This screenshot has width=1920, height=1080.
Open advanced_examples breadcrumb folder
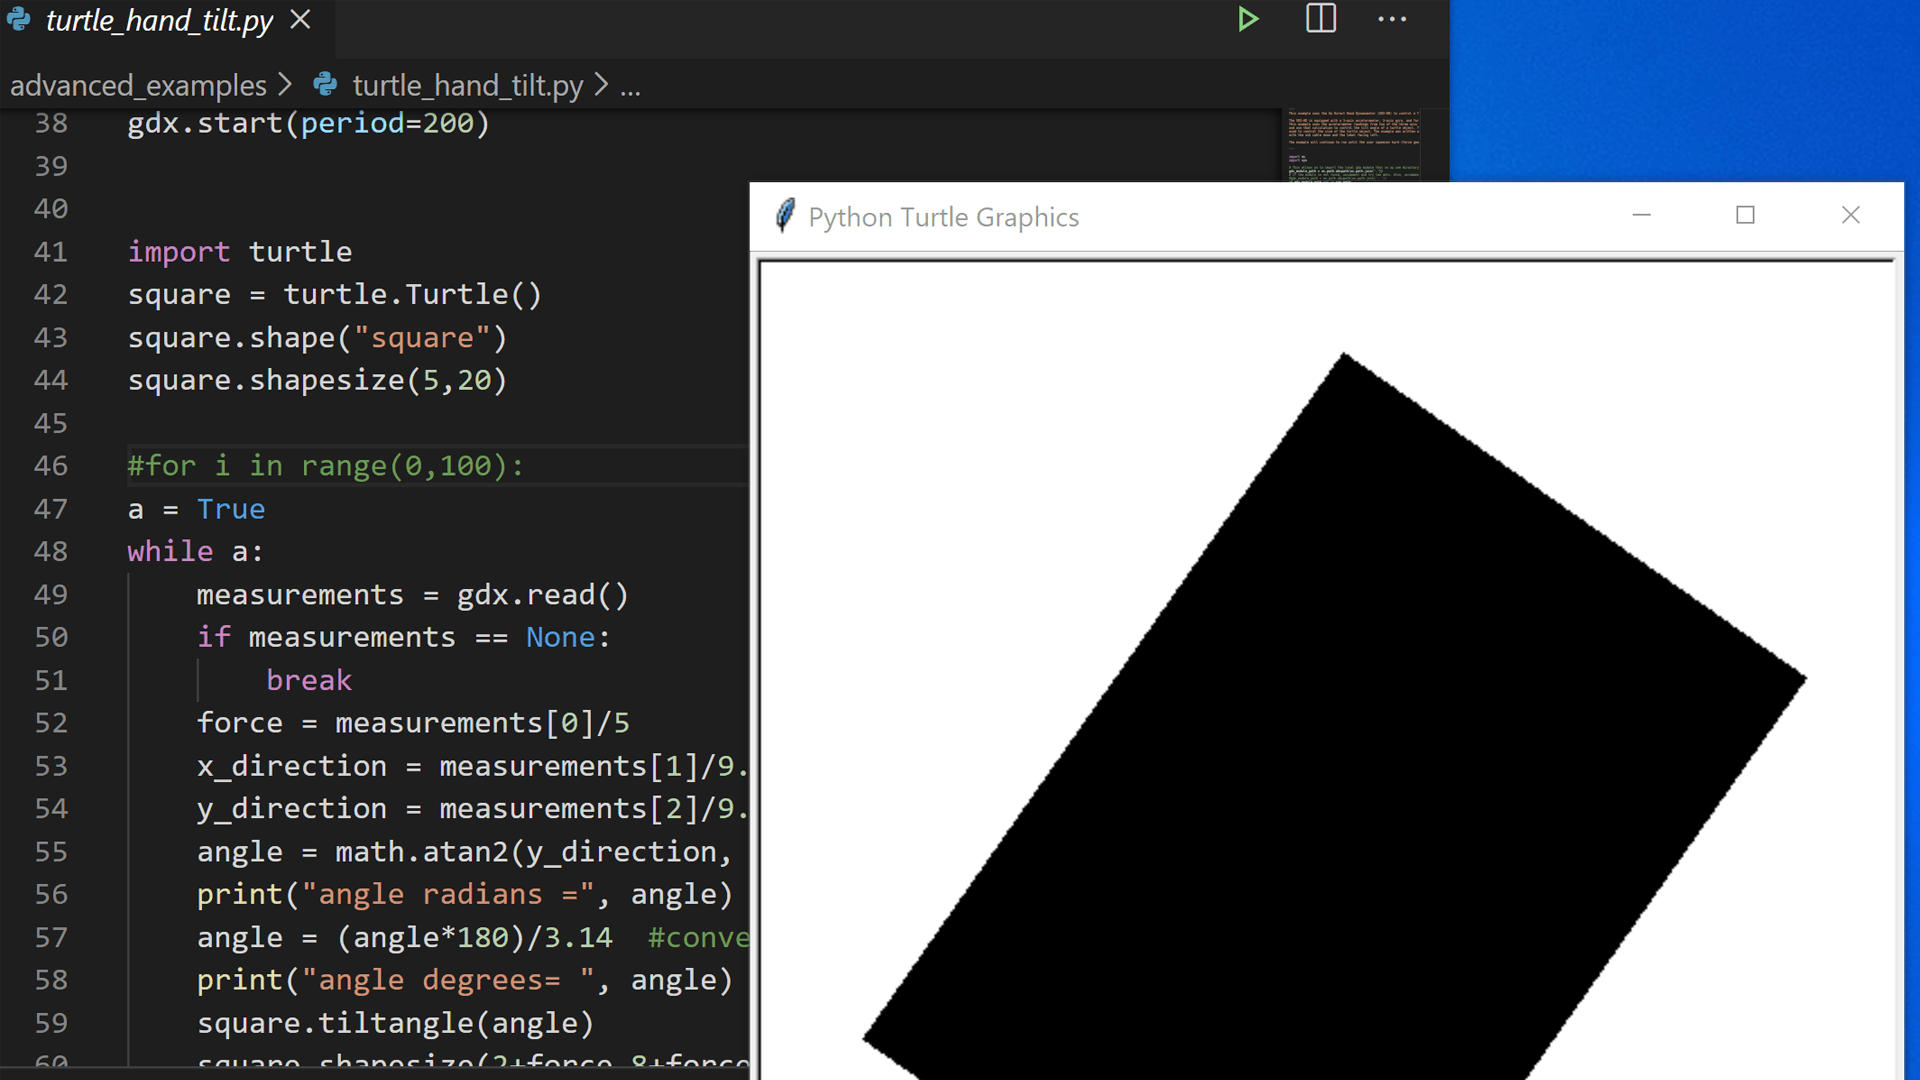138,86
